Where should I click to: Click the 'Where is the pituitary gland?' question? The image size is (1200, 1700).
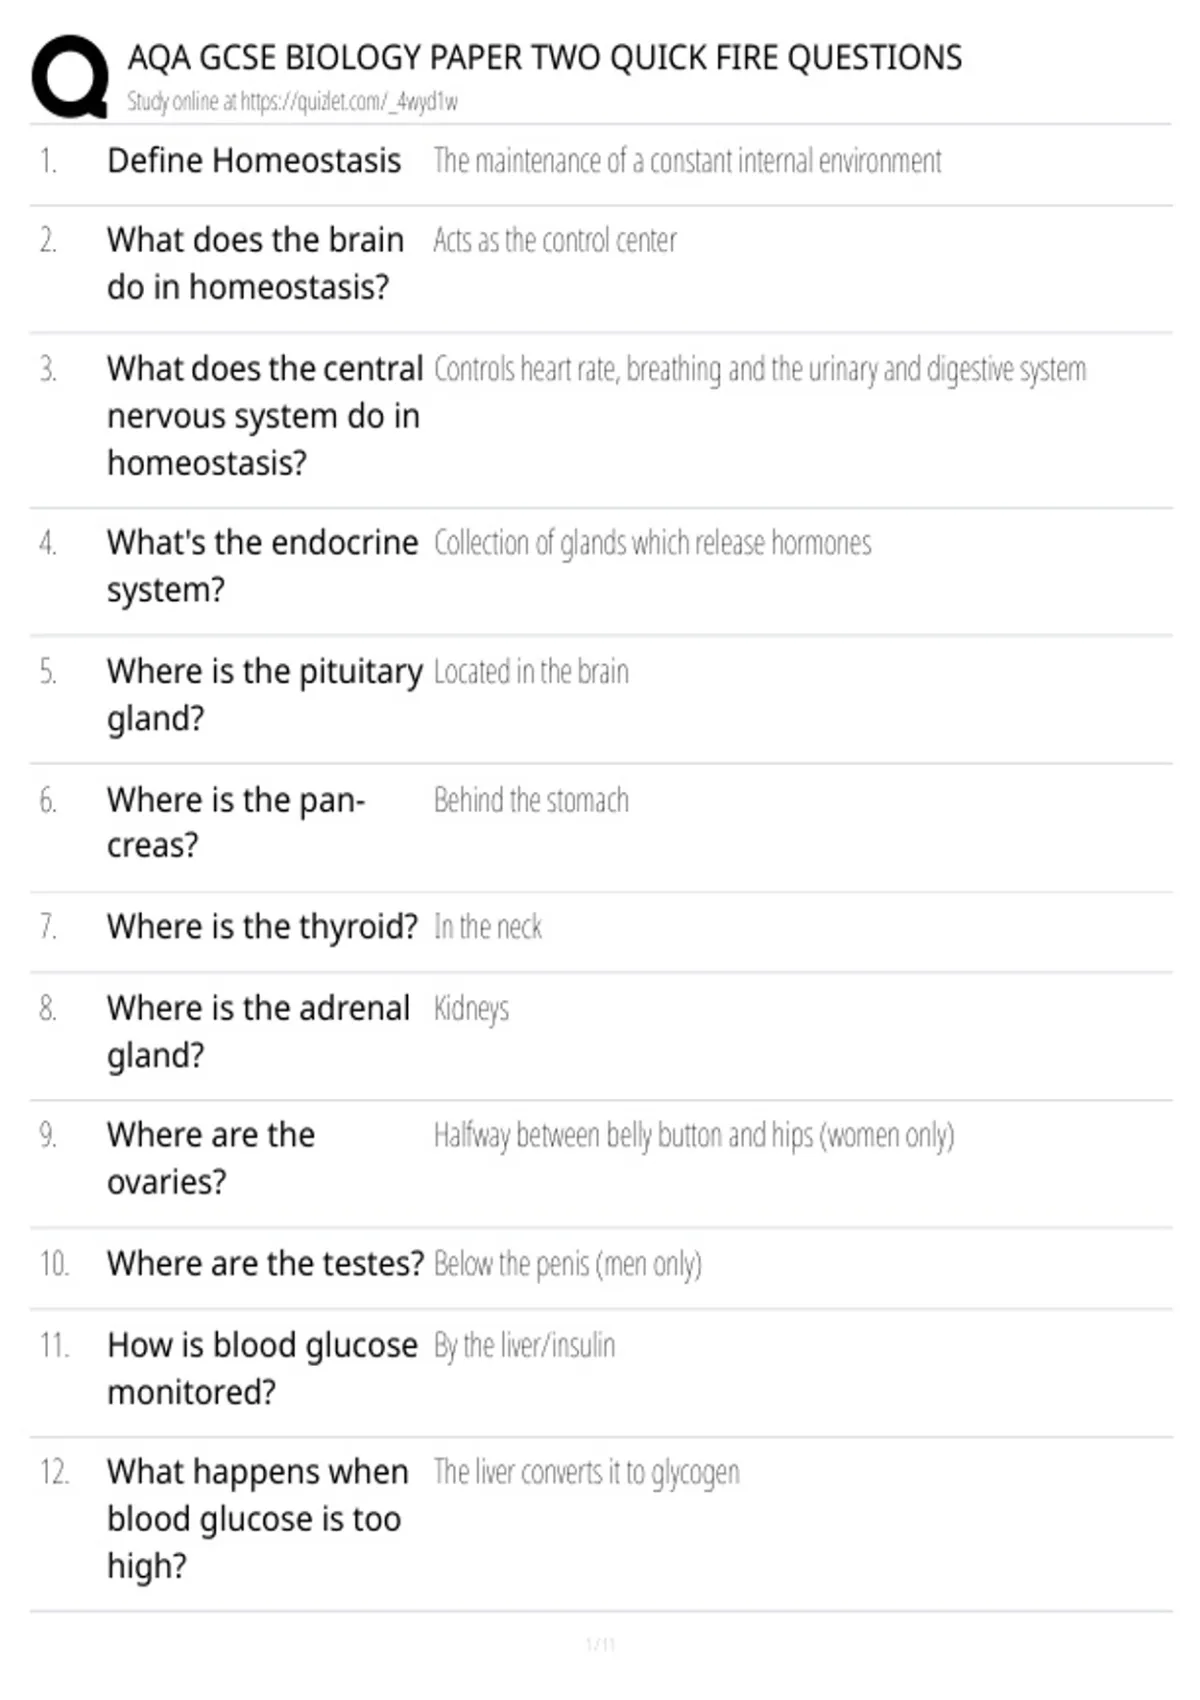pyautogui.click(x=265, y=694)
